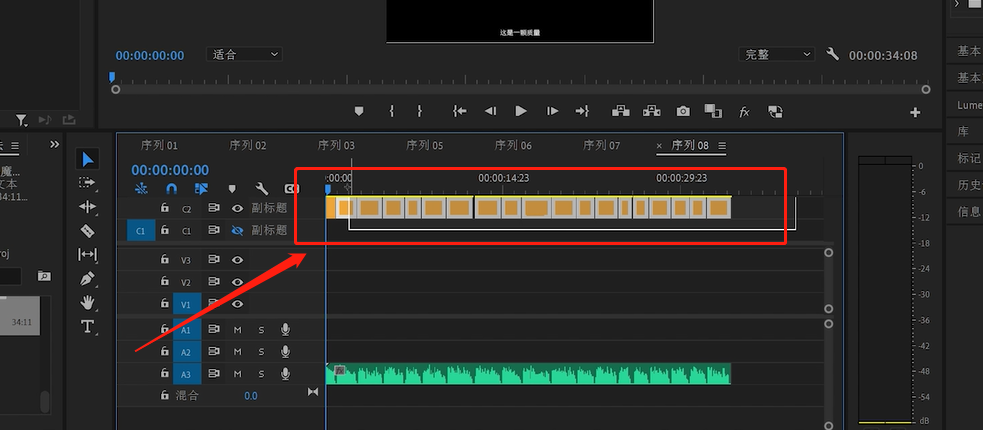This screenshot has width=983, height=430.
Task: Add marker in timeline header
Action: tap(232, 188)
